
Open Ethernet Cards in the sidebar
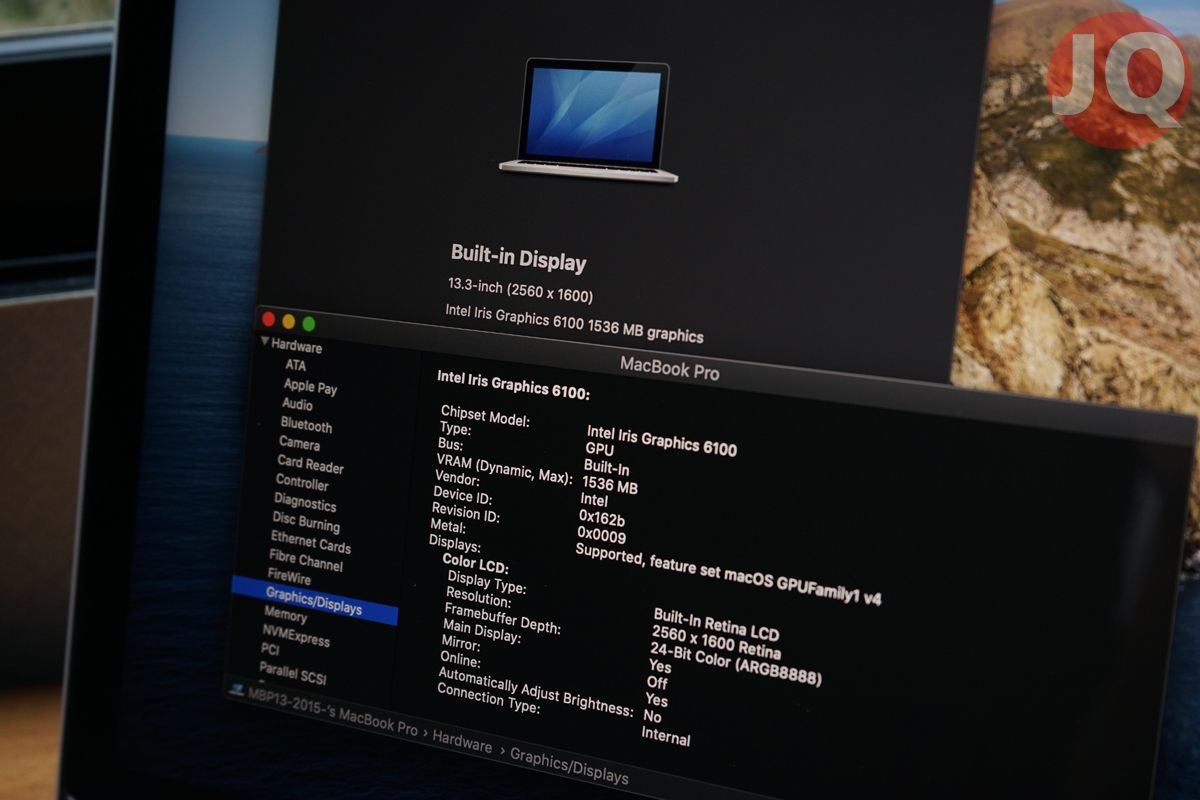[x=311, y=542]
